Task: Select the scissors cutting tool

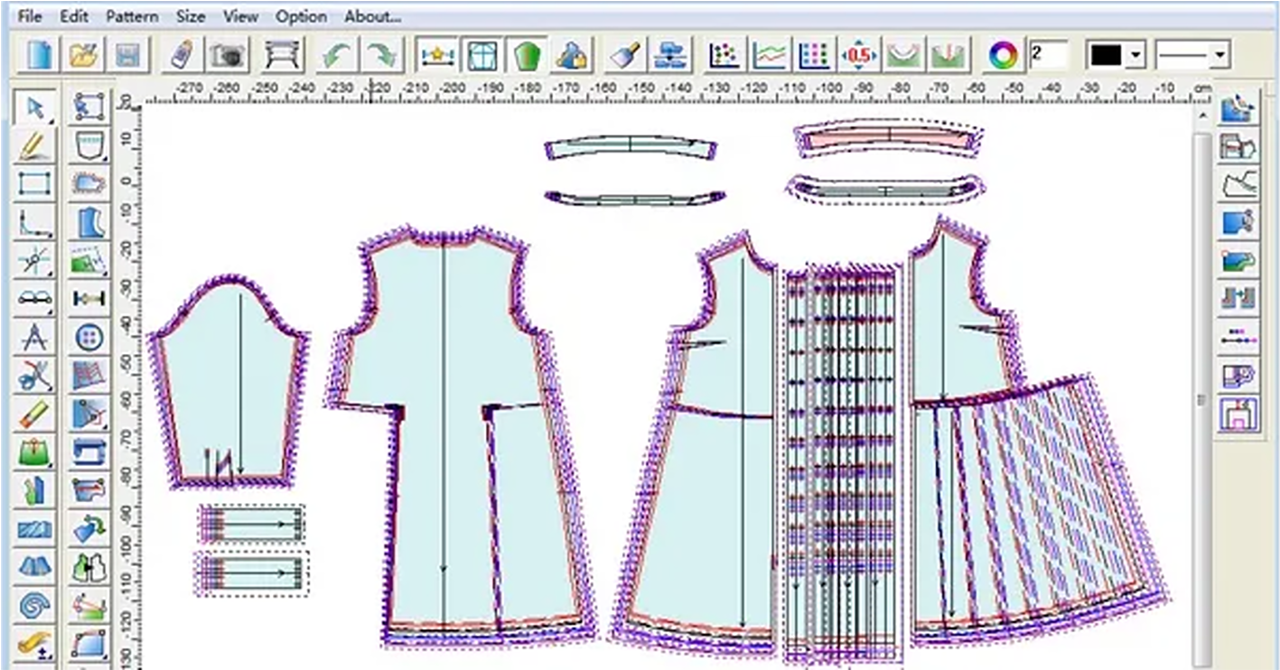Action: click(x=35, y=376)
